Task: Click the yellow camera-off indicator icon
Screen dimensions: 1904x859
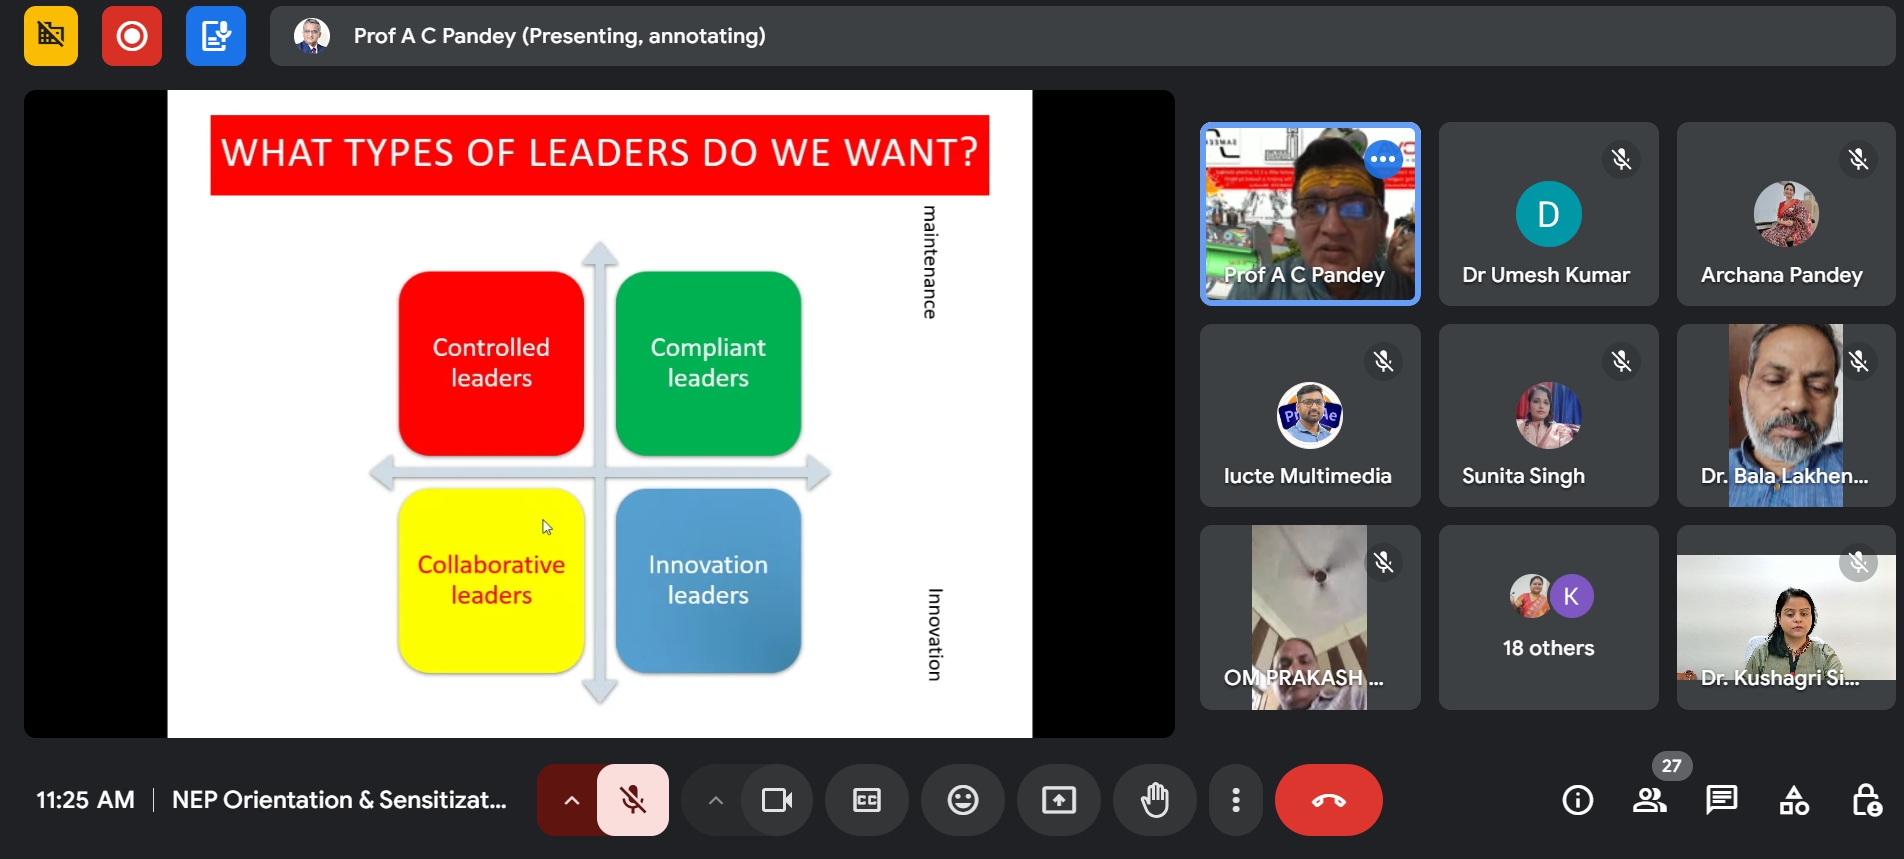Action: pos(51,36)
